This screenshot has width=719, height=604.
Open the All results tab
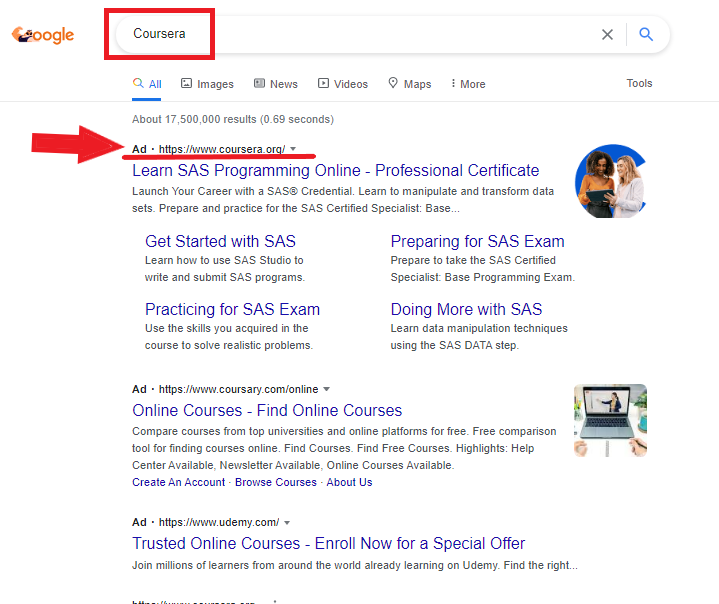point(147,84)
